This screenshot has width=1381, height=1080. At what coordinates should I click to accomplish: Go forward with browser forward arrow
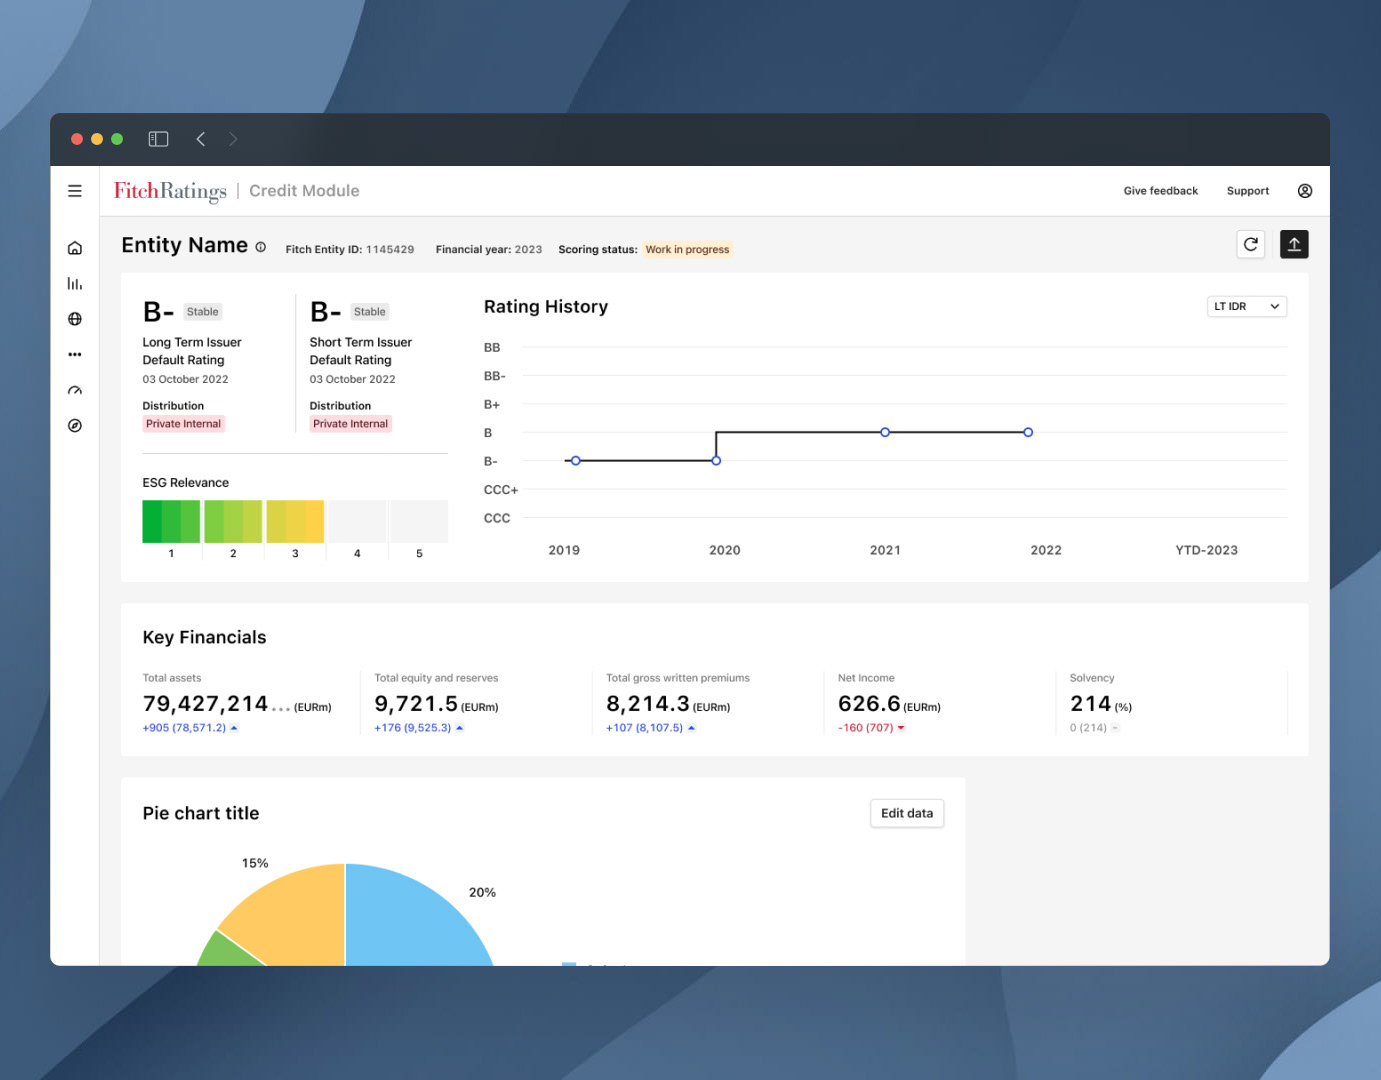(233, 139)
